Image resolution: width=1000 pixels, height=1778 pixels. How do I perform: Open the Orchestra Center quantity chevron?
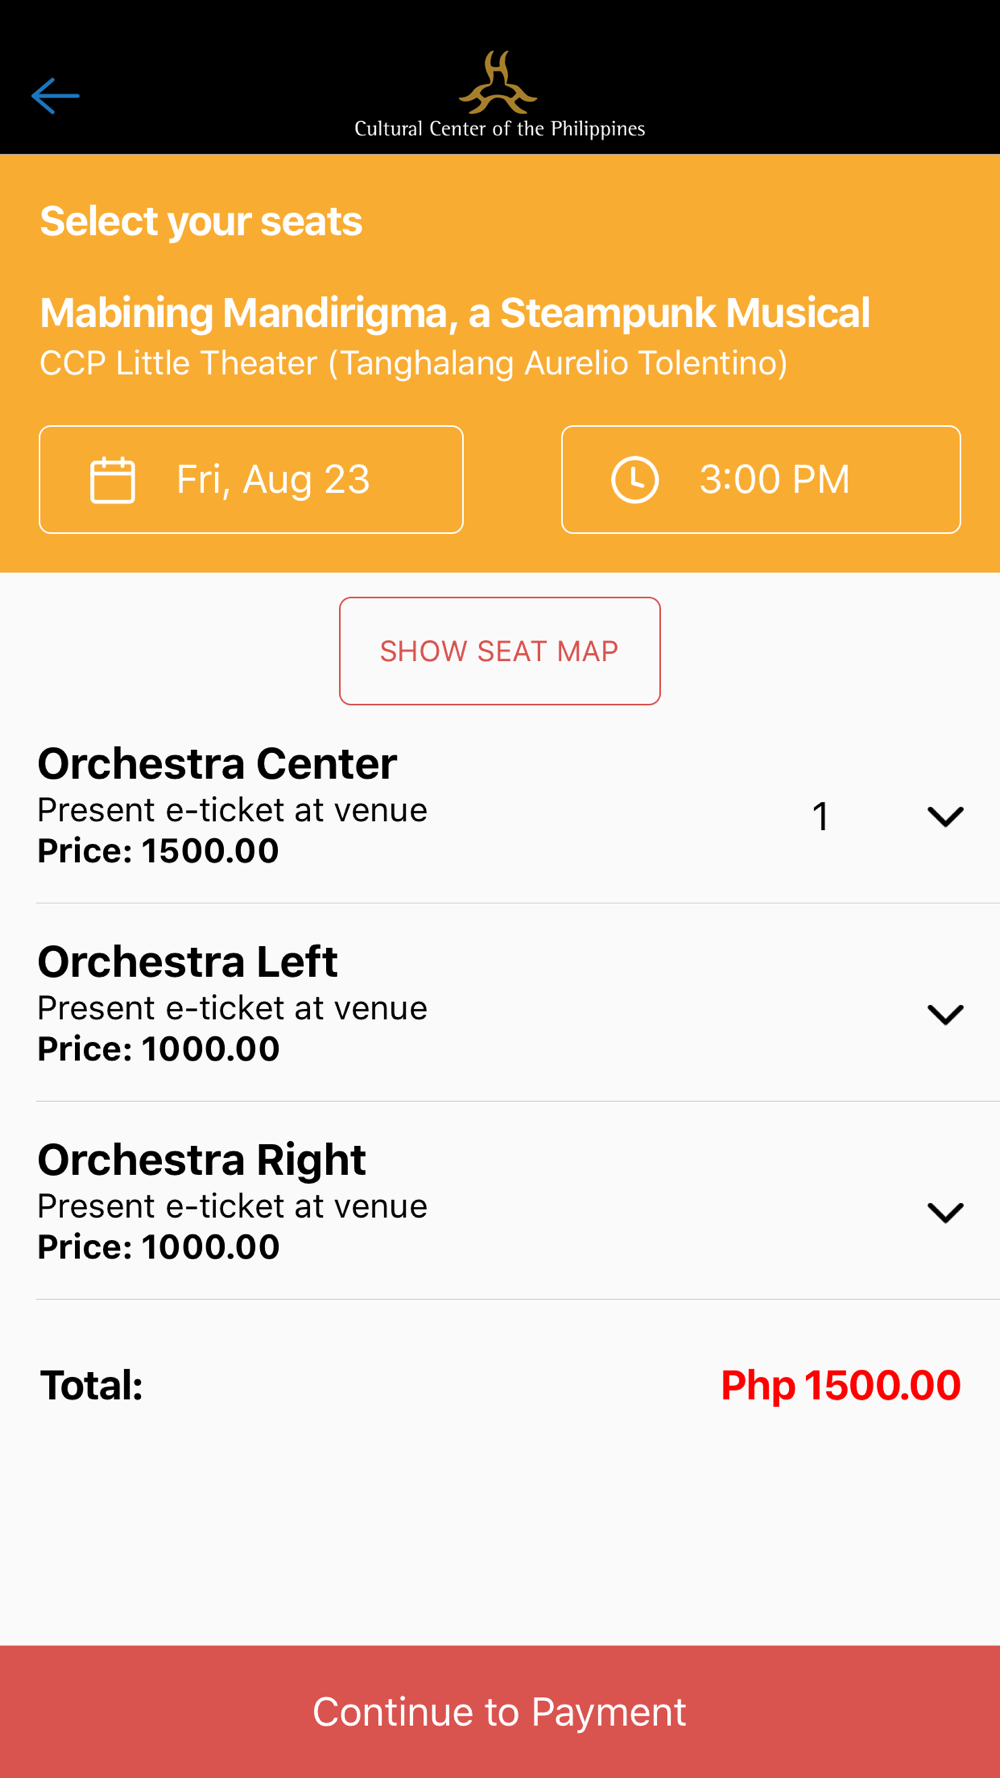[945, 816]
